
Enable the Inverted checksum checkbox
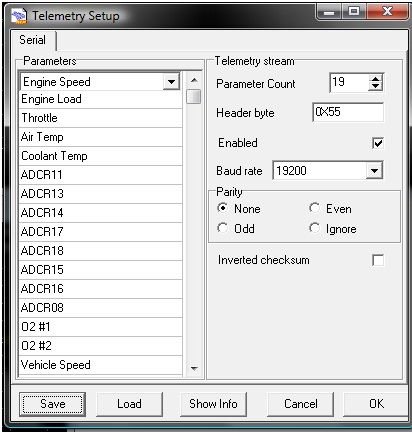tap(378, 260)
